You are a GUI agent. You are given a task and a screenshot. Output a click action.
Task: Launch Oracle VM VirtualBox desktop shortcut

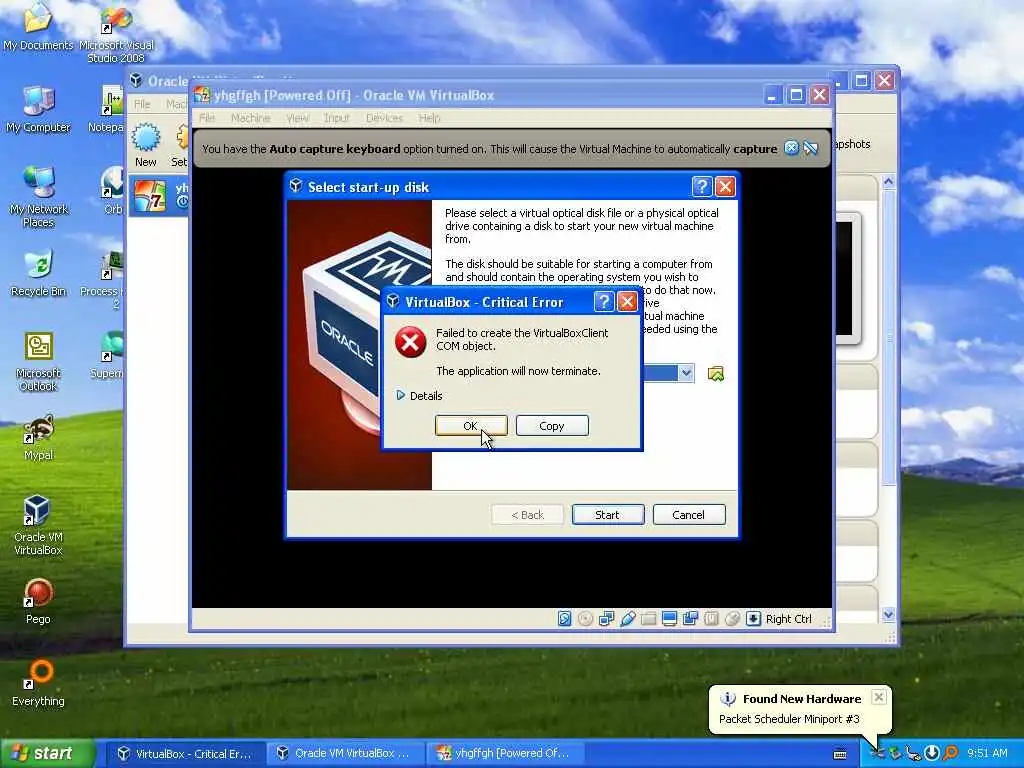pos(38,526)
